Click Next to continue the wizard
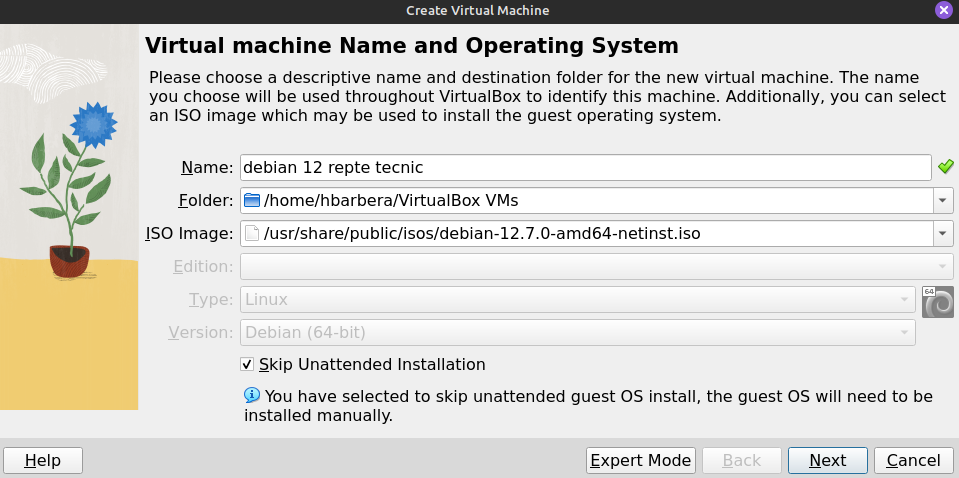This screenshot has width=959, height=478. 828,460
